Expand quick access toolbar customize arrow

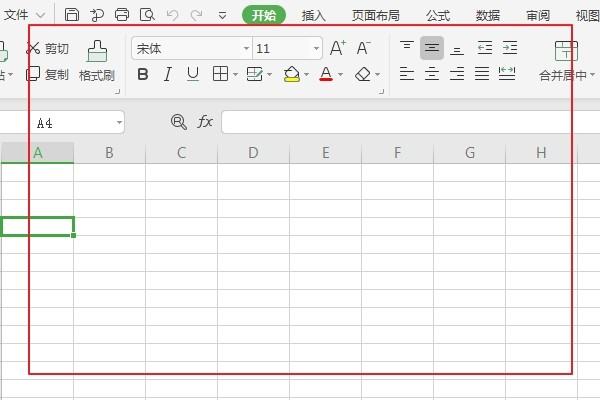[222, 15]
